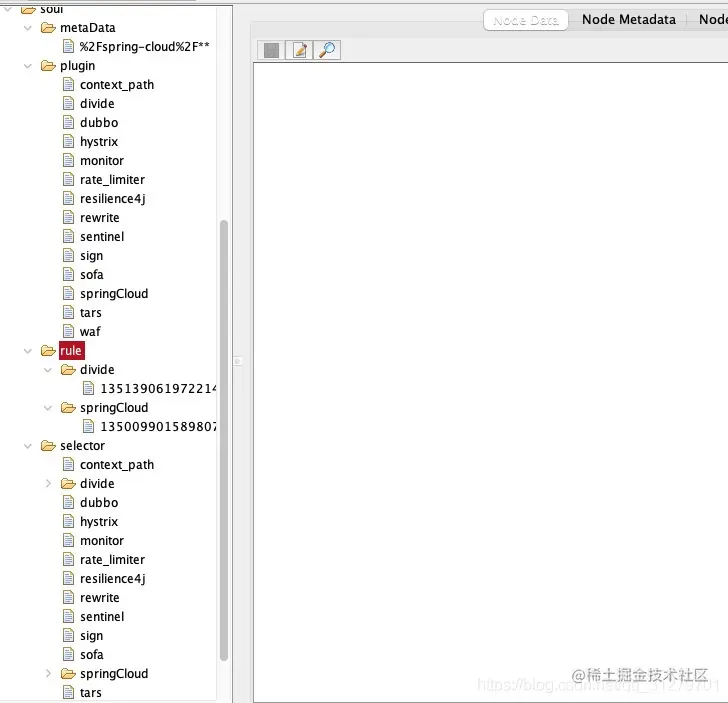Select the dubbo node under plugin

click(99, 123)
